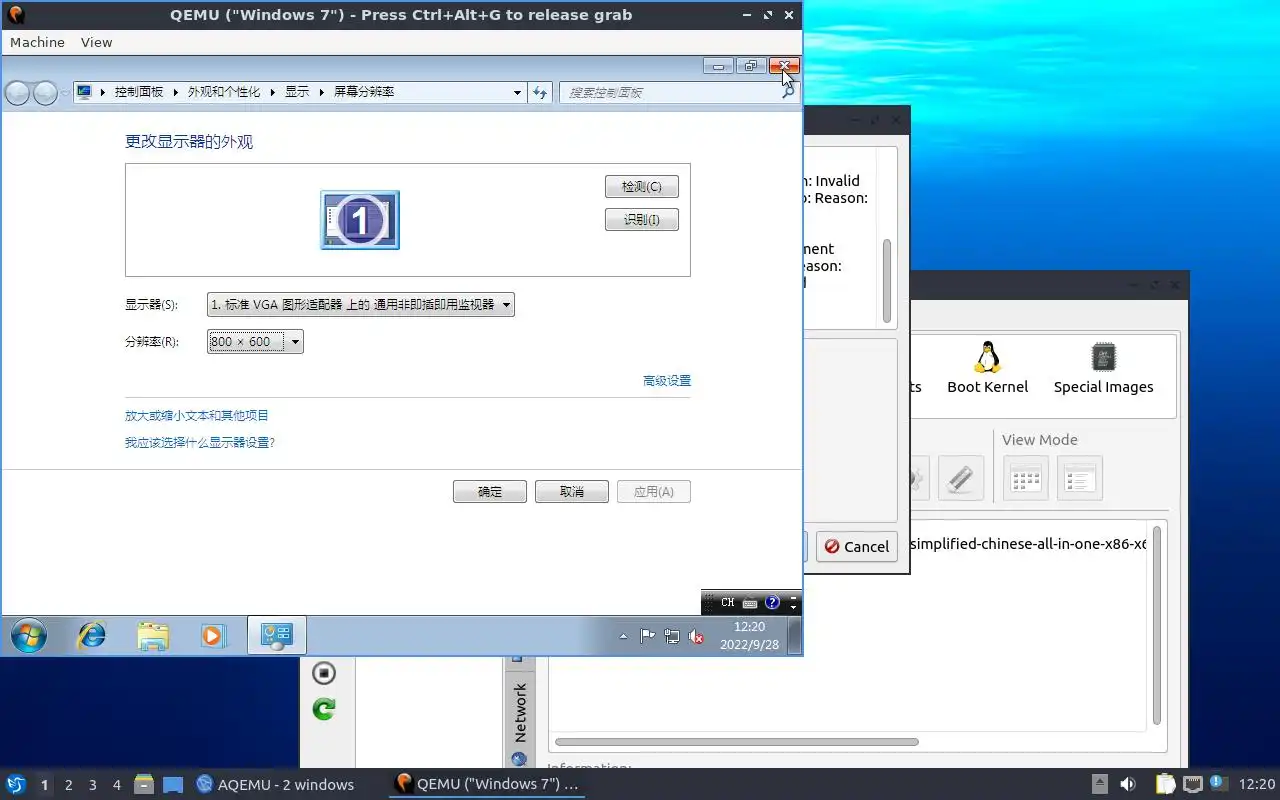Switch AQEMU View Mode to detailed list
The image size is (1280, 800).
tap(1080, 478)
